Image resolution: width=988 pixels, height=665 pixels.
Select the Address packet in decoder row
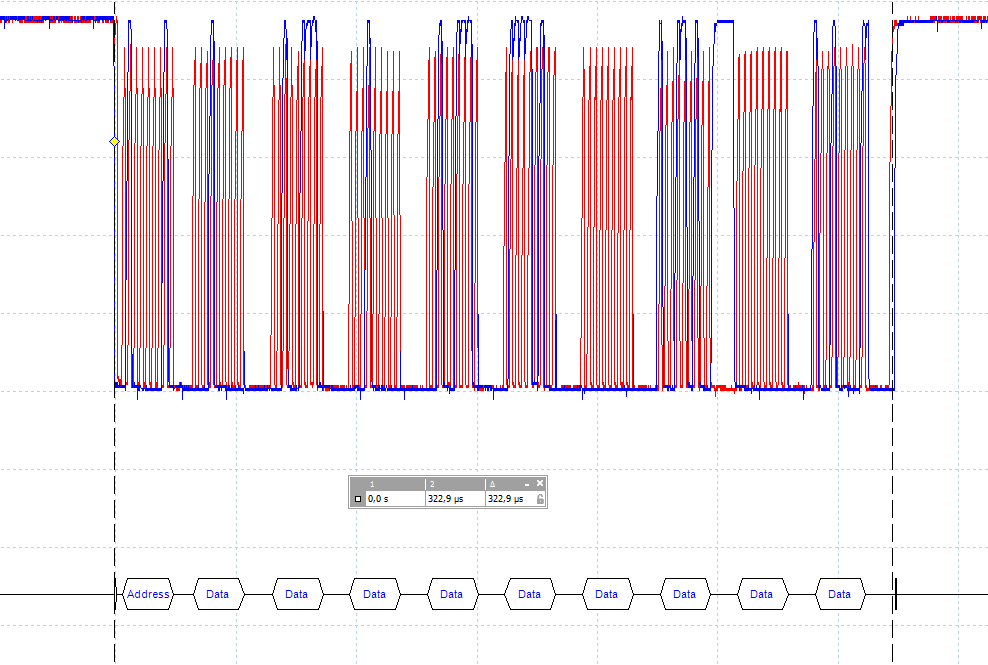pos(147,594)
